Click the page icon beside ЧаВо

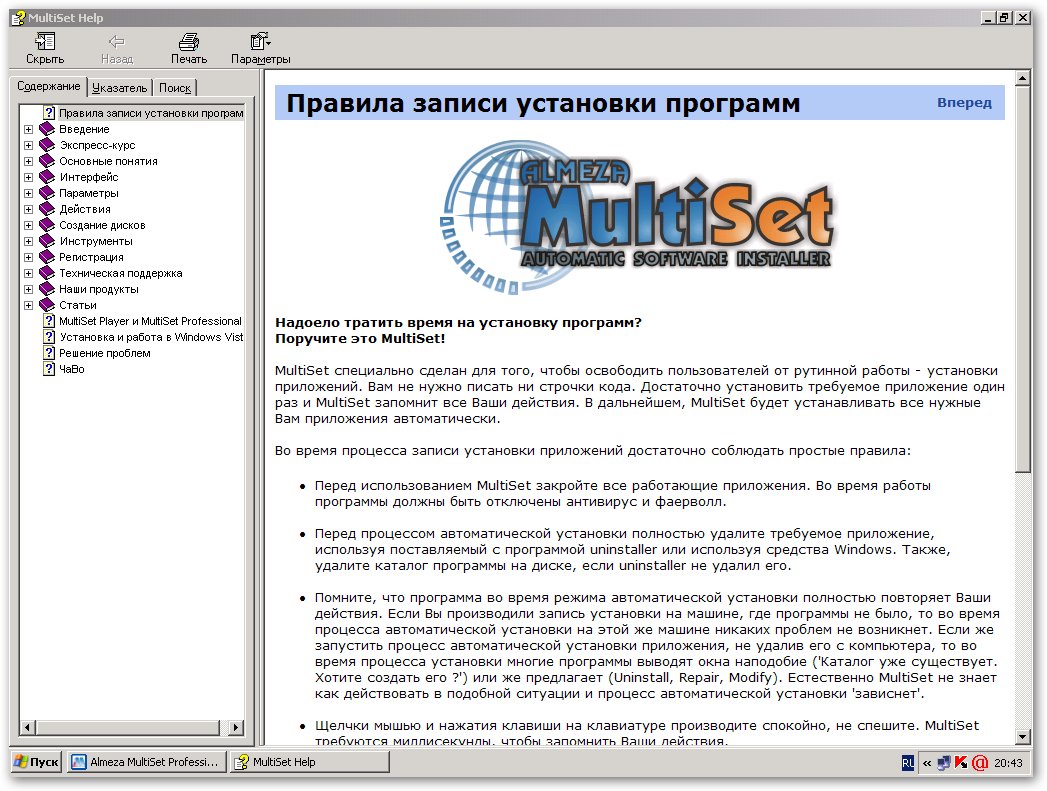49,369
